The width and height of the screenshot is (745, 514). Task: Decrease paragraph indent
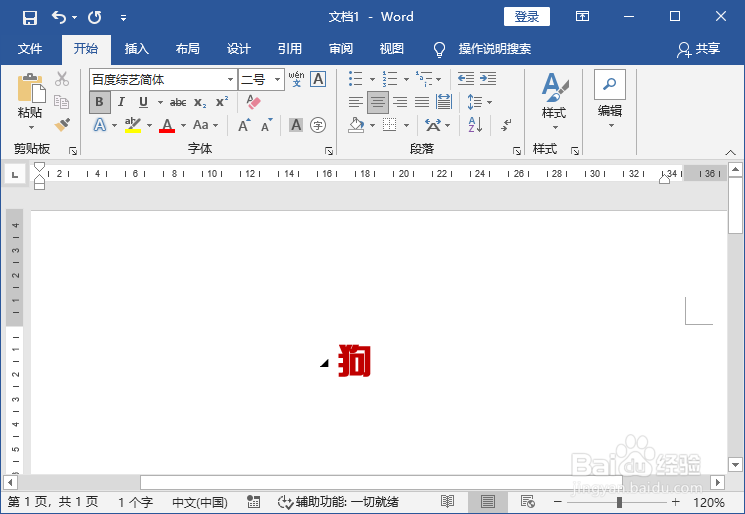(x=466, y=79)
